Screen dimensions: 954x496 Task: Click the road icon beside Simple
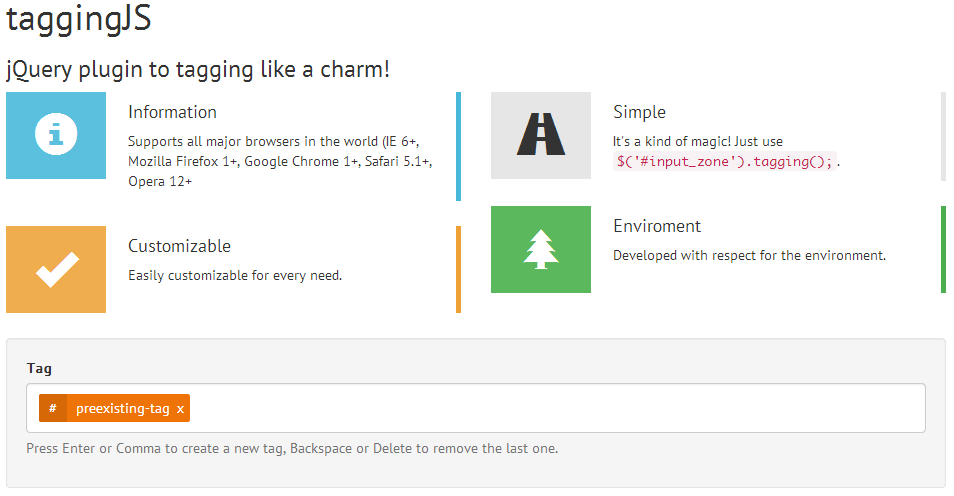click(541, 135)
